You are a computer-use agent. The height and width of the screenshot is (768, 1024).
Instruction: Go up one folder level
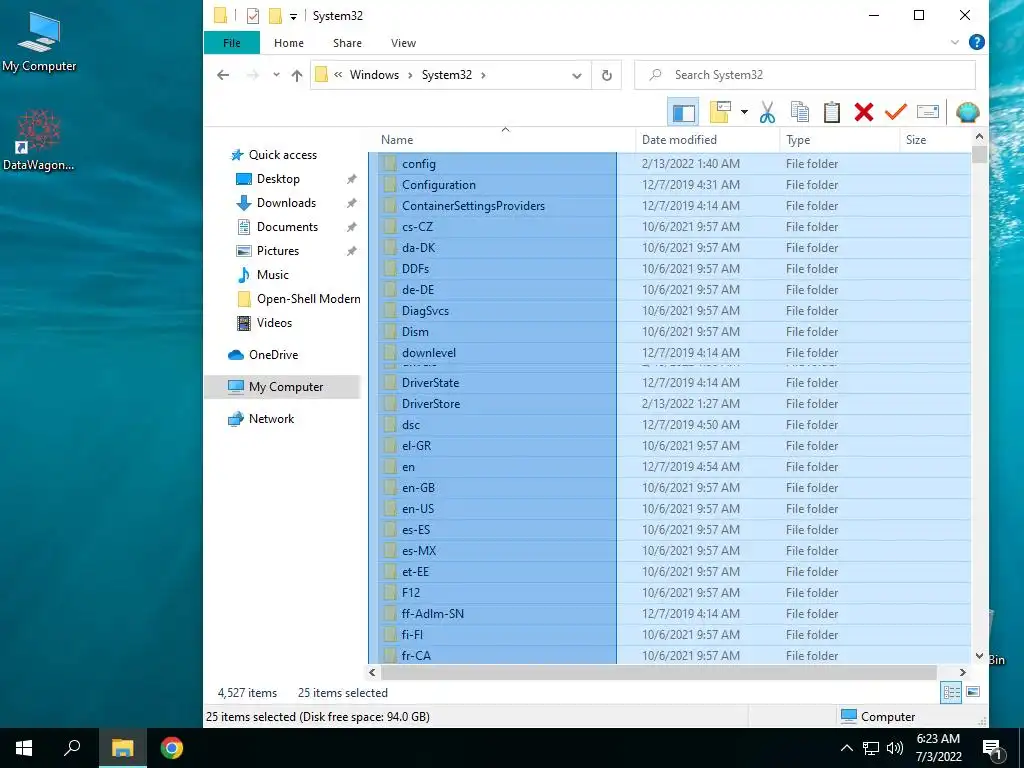(296, 75)
